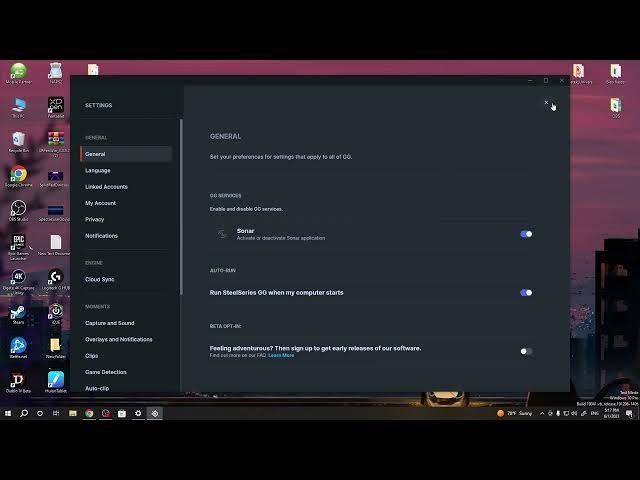Viewport: 640px width, 480px height.
Task: Open Recycle Bin desktop icon
Action: 18,142
